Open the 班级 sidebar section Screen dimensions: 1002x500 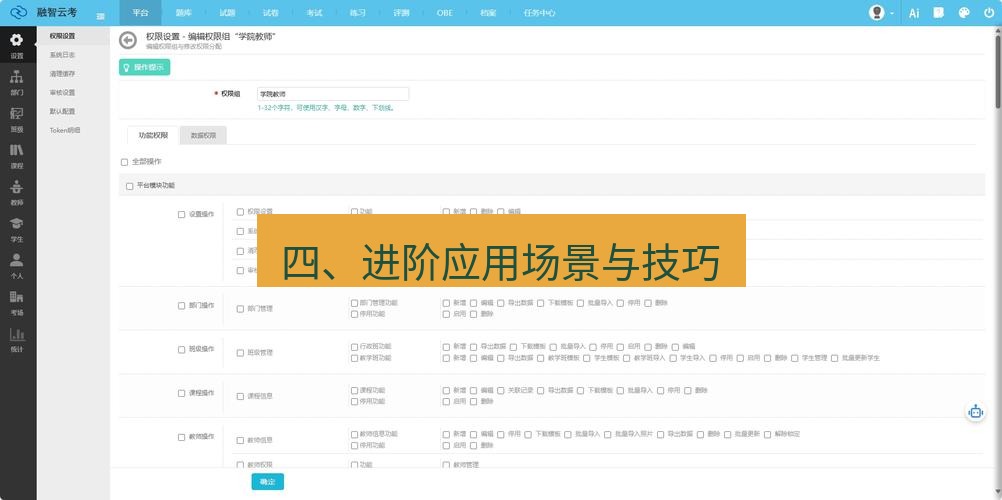click(17, 120)
